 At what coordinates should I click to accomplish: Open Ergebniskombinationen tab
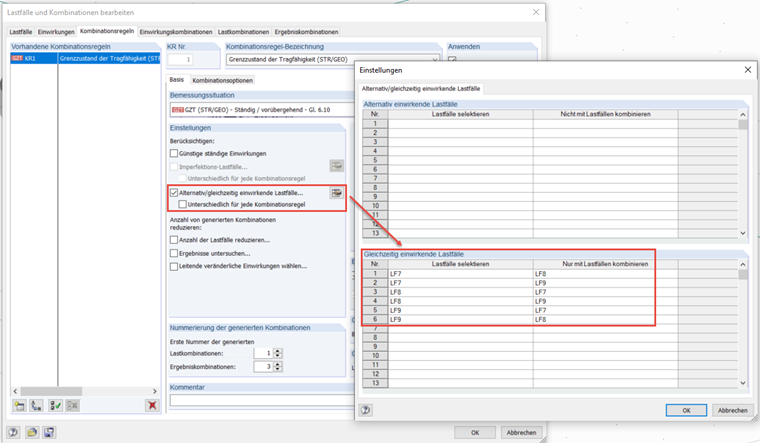point(306,32)
